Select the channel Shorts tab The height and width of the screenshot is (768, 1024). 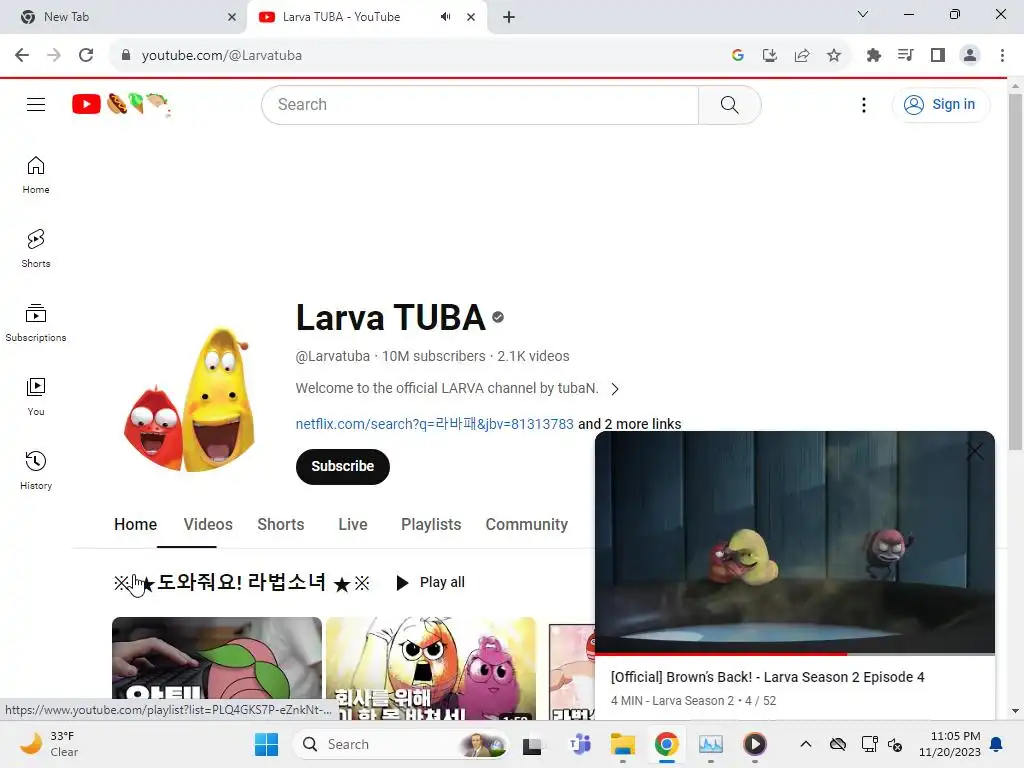tap(281, 524)
